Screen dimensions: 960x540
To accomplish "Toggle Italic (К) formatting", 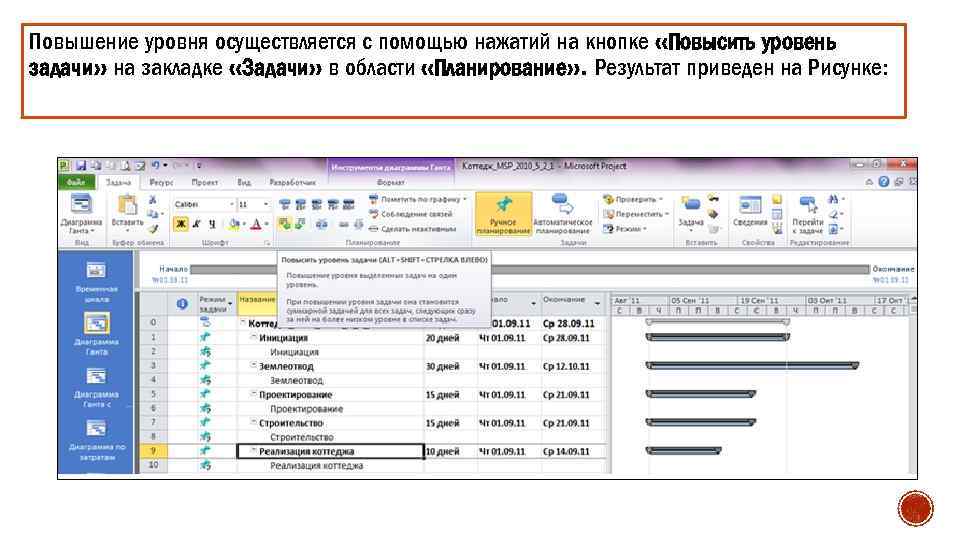I will point(197,224).
